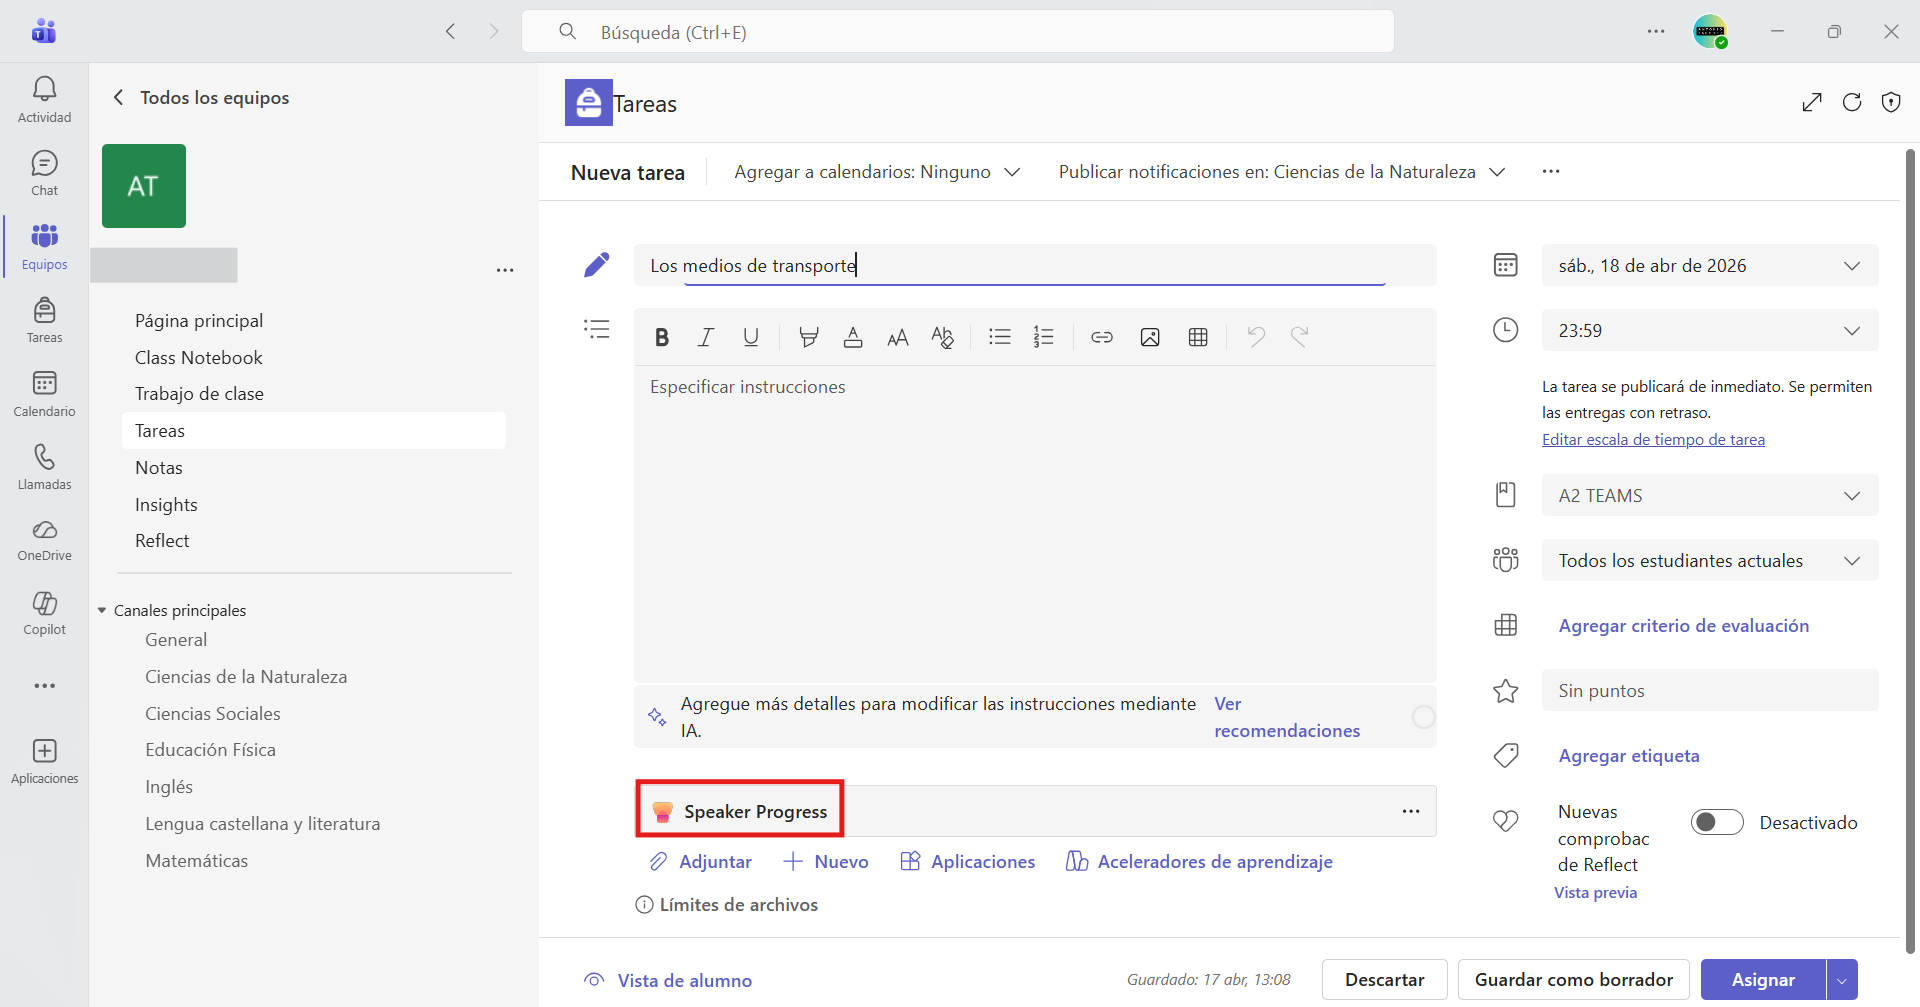Open Ciencias de la Naturaleza channel
1920x1007 pixels.
pos(246,677)
